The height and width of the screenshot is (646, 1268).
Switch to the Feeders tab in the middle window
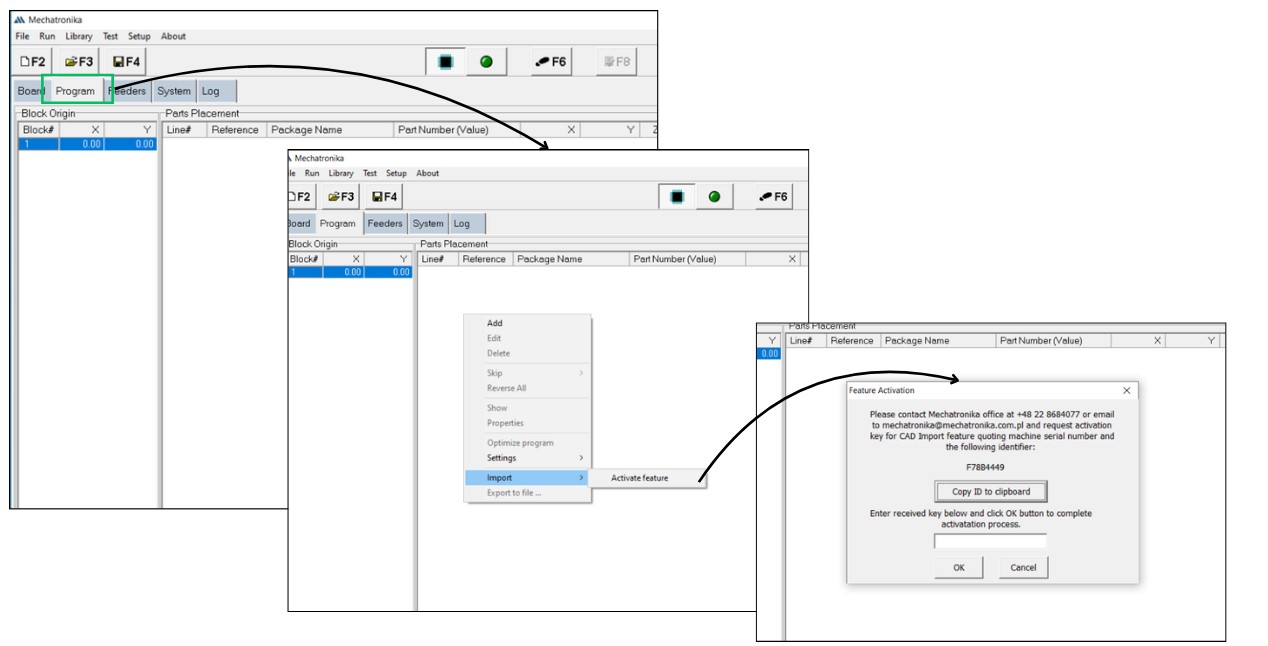pos(385,224)
